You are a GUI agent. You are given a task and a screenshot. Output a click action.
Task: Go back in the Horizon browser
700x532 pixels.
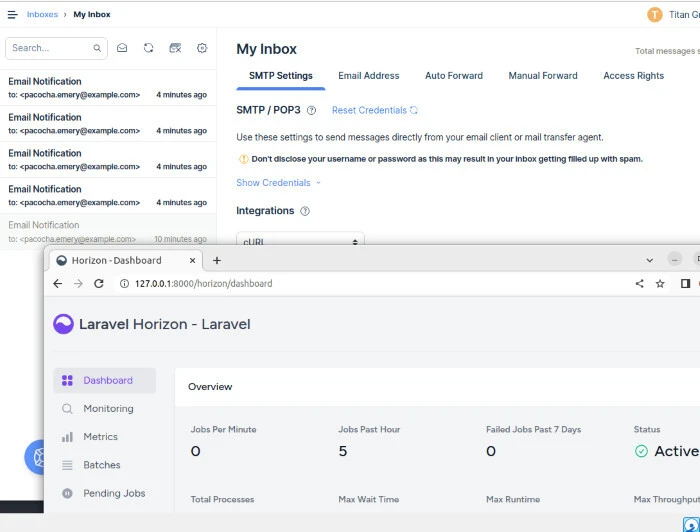tap(58, 283)
